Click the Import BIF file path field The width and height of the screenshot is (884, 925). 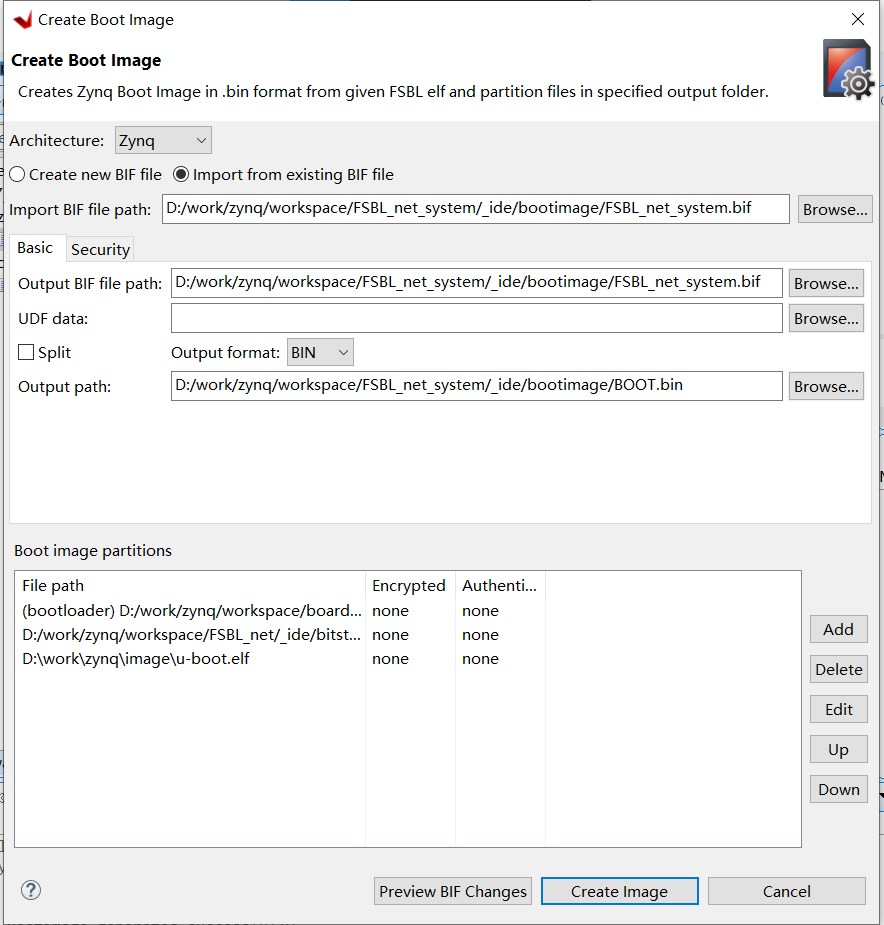[476, 209]
